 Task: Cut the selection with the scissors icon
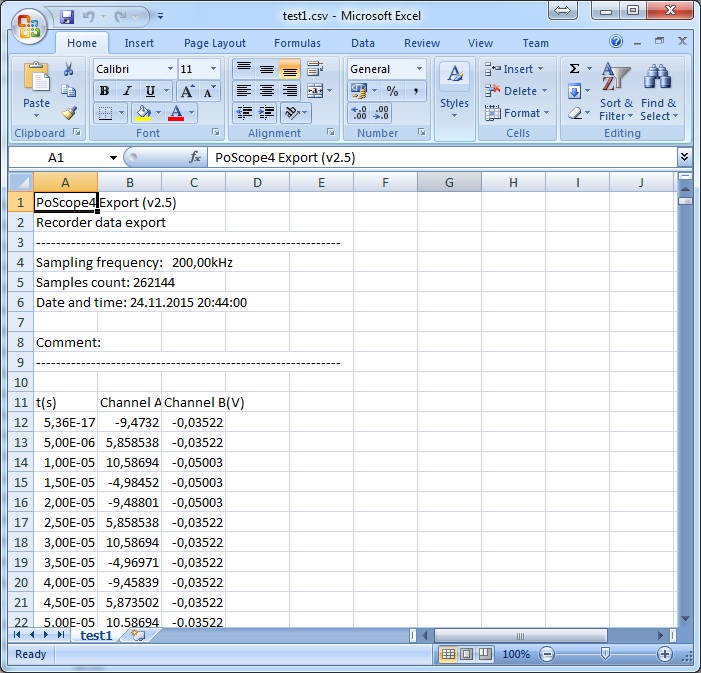pos(68,69)
